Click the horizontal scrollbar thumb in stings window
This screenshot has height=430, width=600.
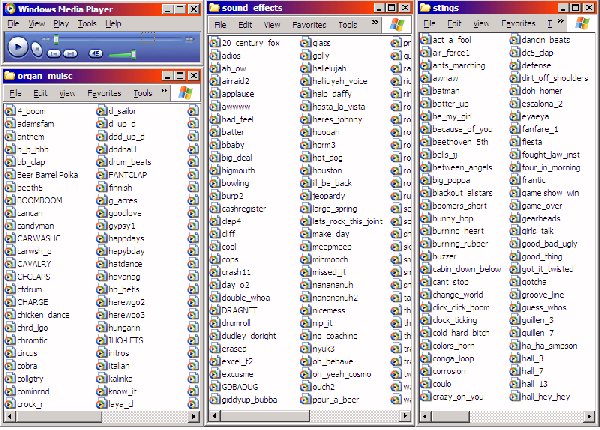450,416
